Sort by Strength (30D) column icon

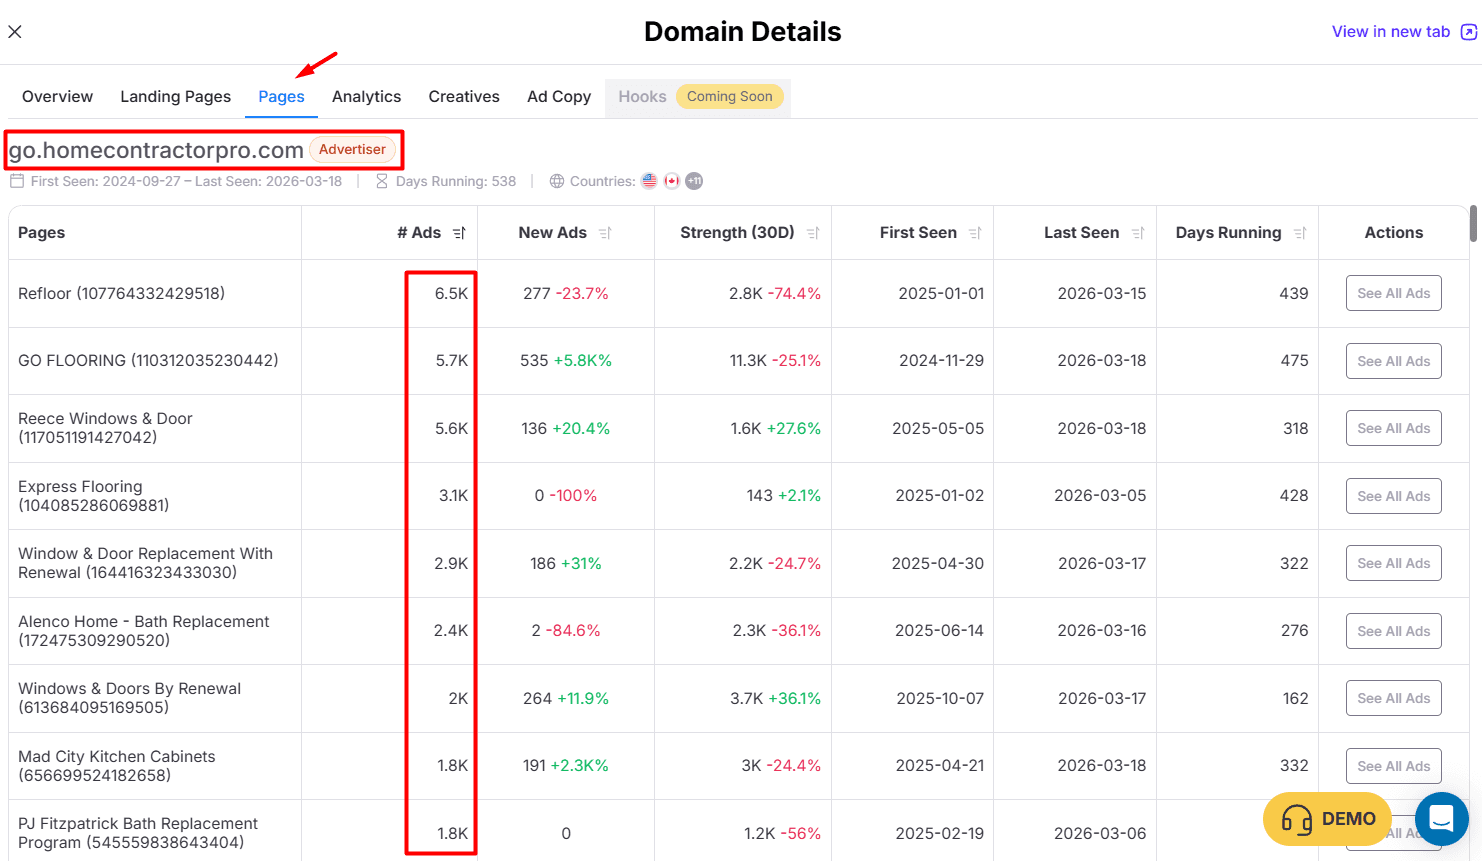click(x=813, y=233)
